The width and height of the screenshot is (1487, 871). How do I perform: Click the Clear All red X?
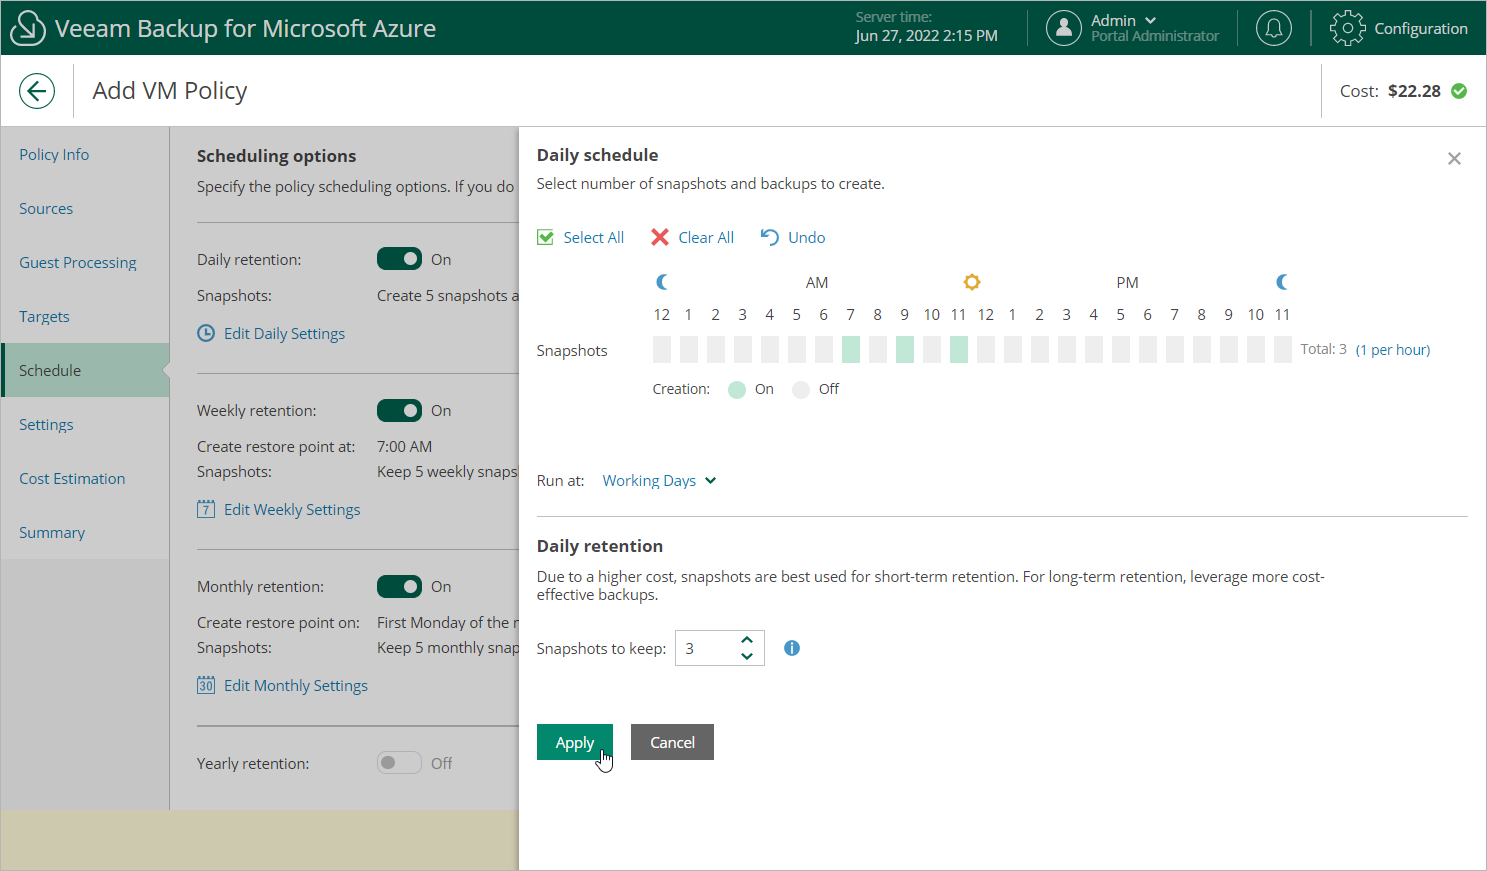pyautogui.click(x=660, y=237)
